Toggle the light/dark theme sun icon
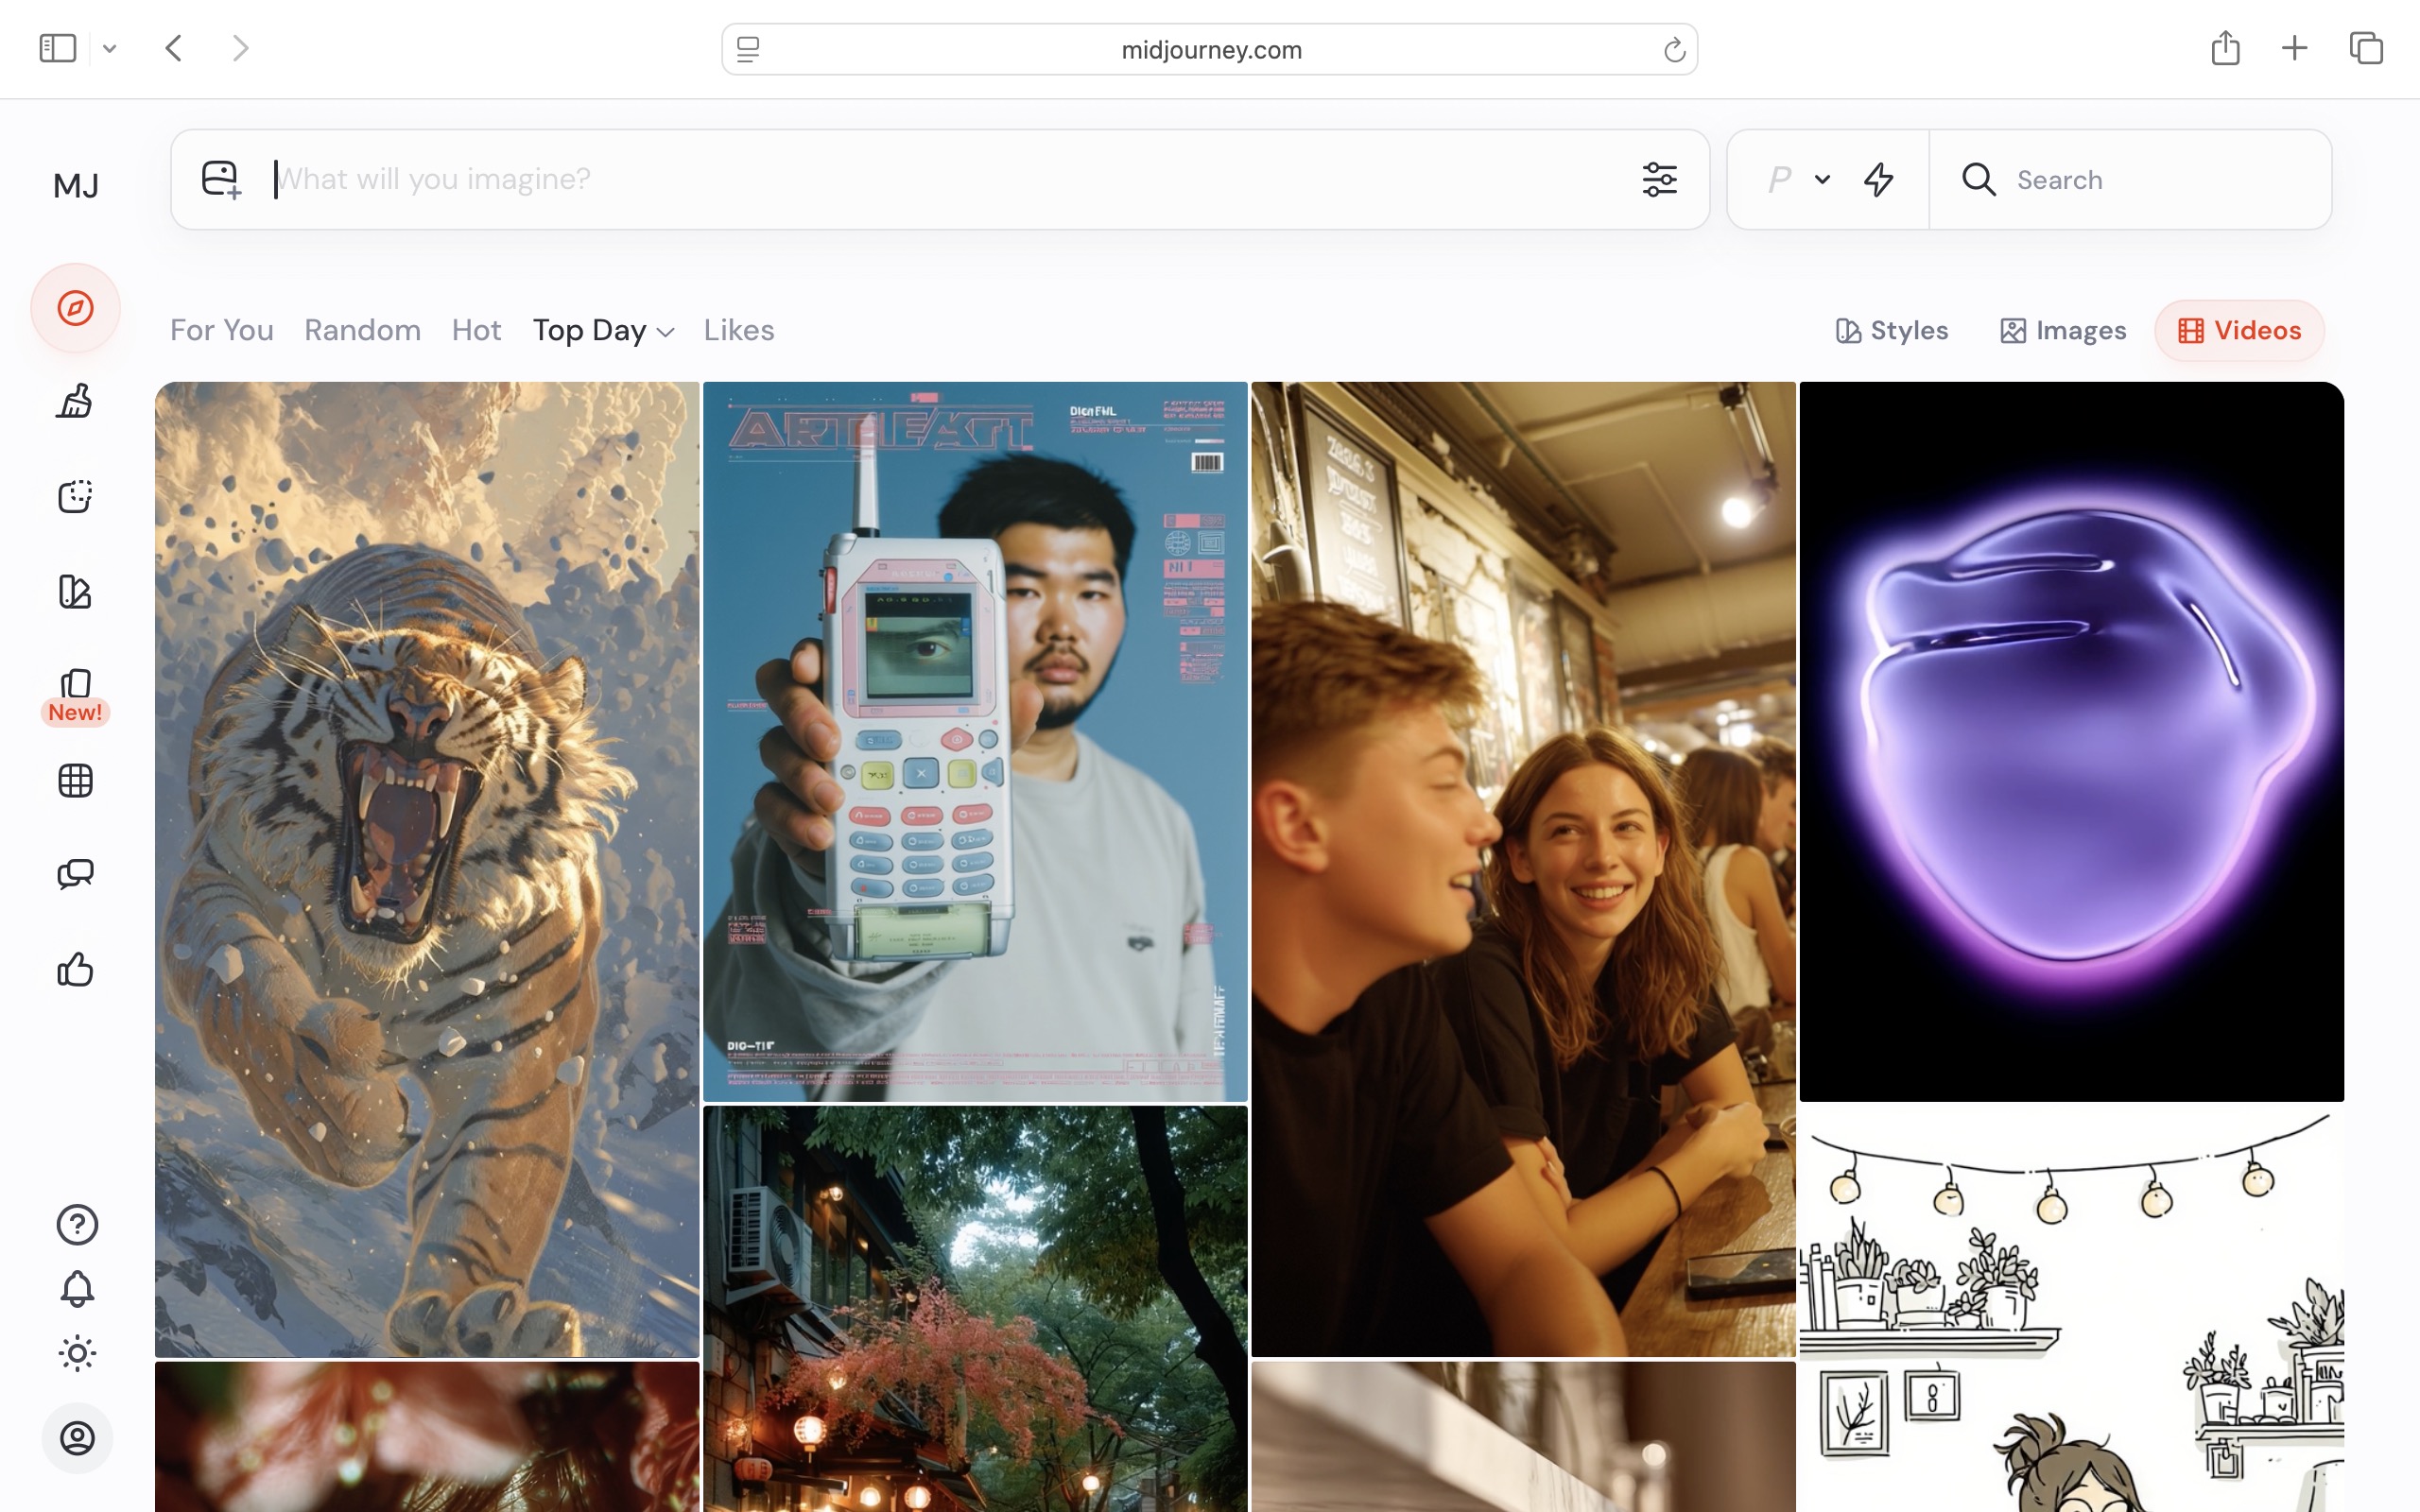The height and width of the screenshot is (1512, 2420). (x=77, y=1353)
